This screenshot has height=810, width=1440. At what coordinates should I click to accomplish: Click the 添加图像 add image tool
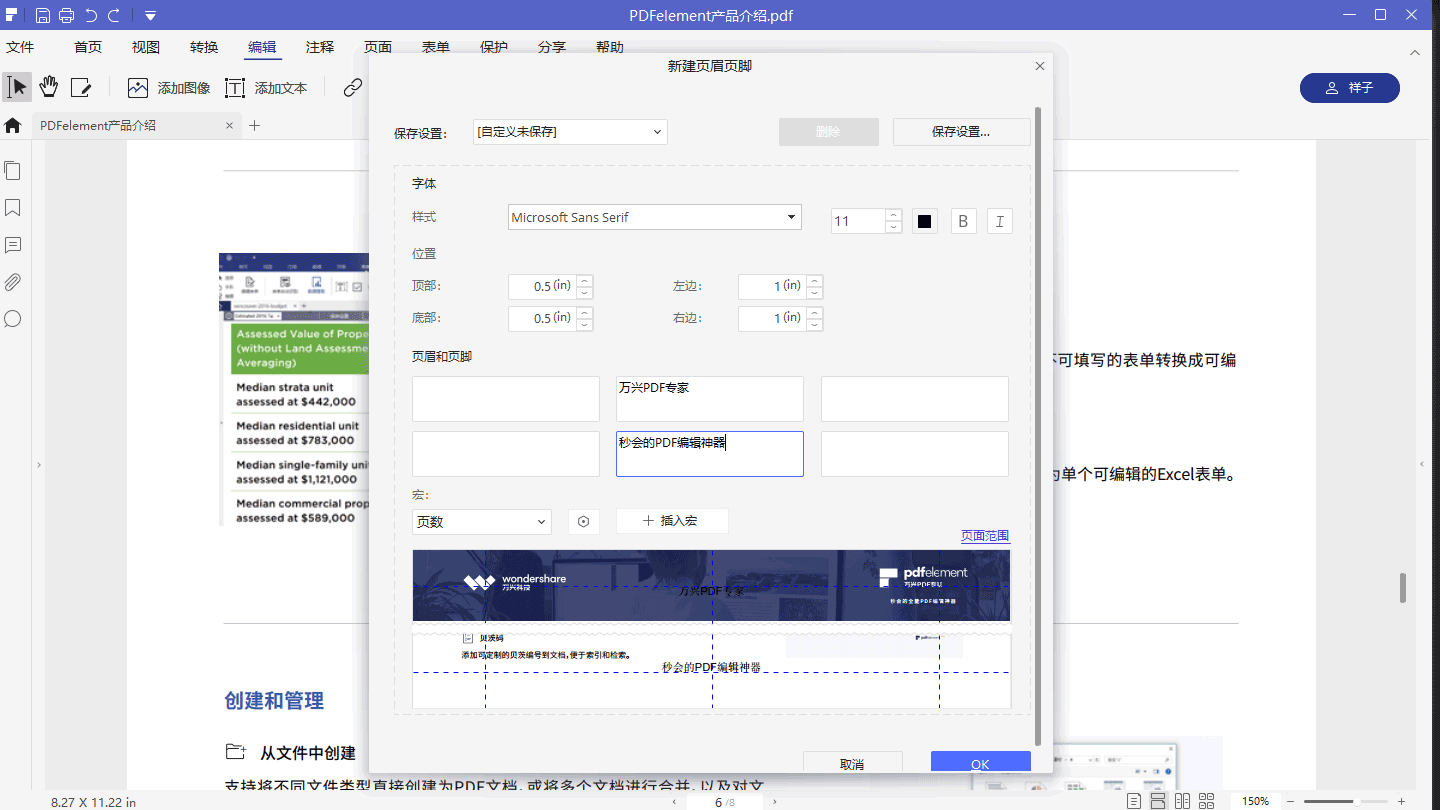coord(169,88)
